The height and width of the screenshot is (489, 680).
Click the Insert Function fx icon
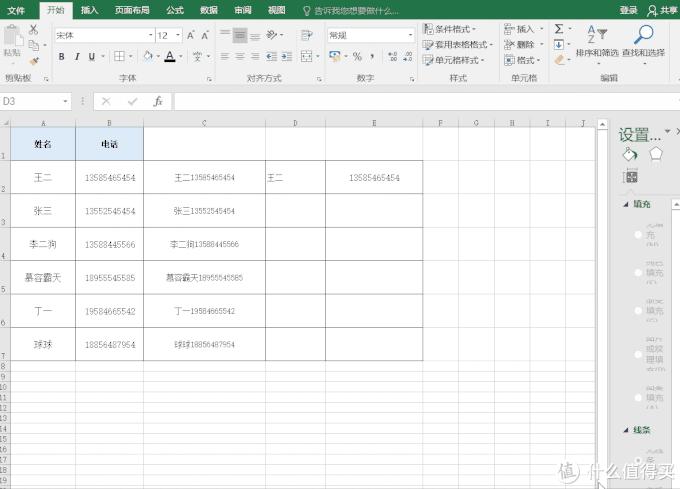158,101
